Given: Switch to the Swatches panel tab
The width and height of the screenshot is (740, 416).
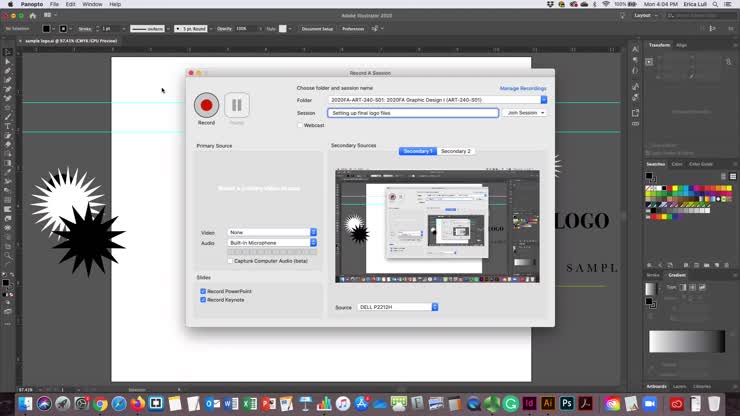Looking at the screenshot, I should coord(656,164).
